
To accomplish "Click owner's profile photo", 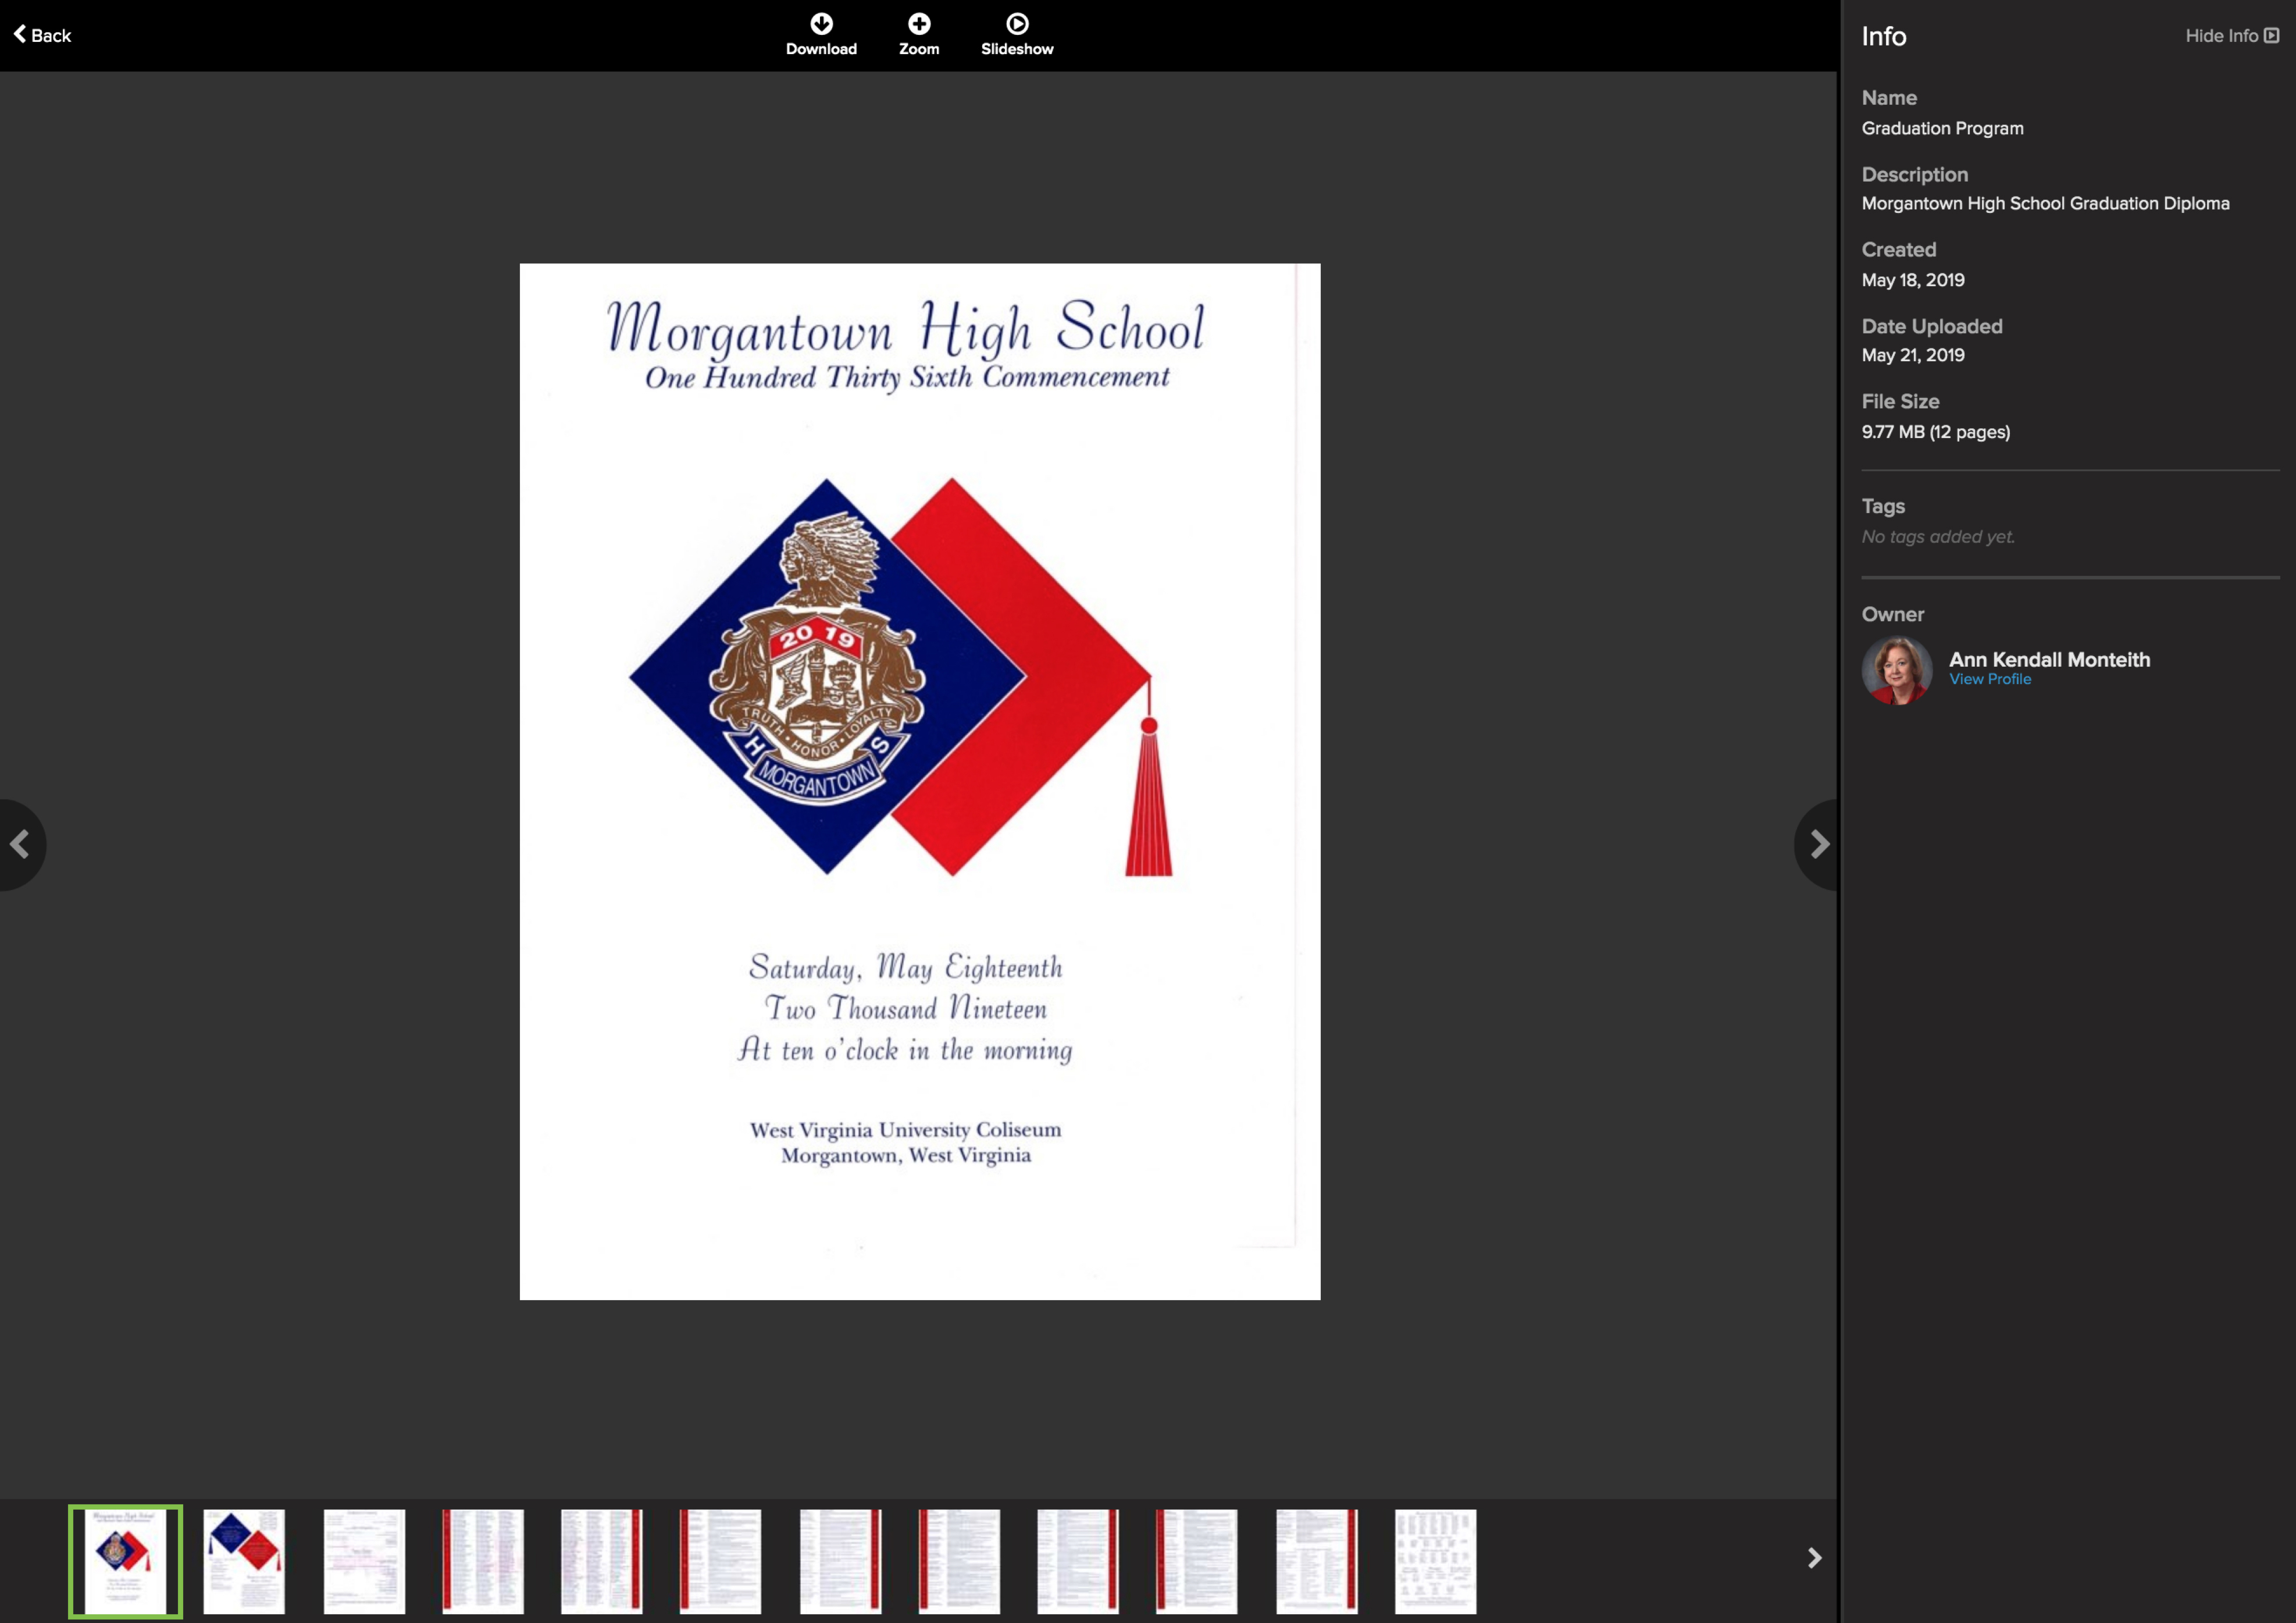I will pos(1896,670).
